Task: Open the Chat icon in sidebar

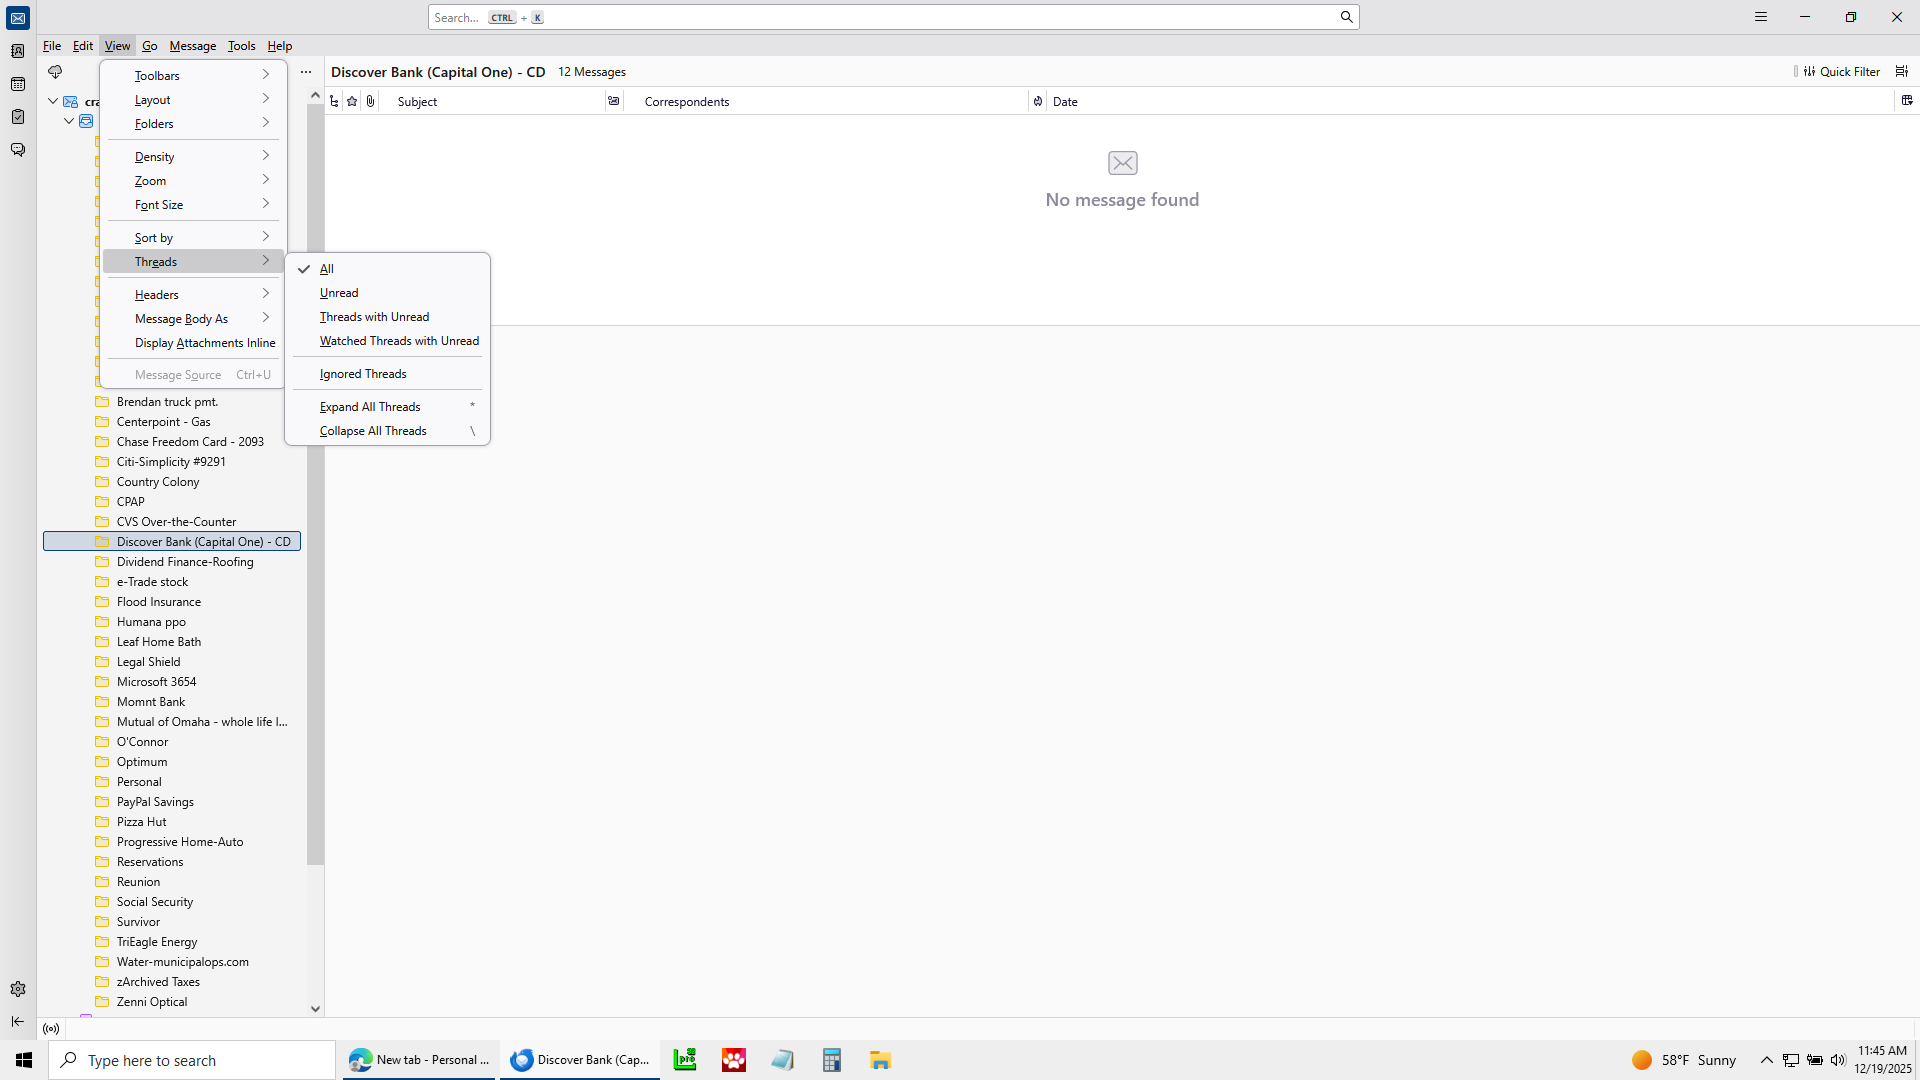Action: point(18,150)
